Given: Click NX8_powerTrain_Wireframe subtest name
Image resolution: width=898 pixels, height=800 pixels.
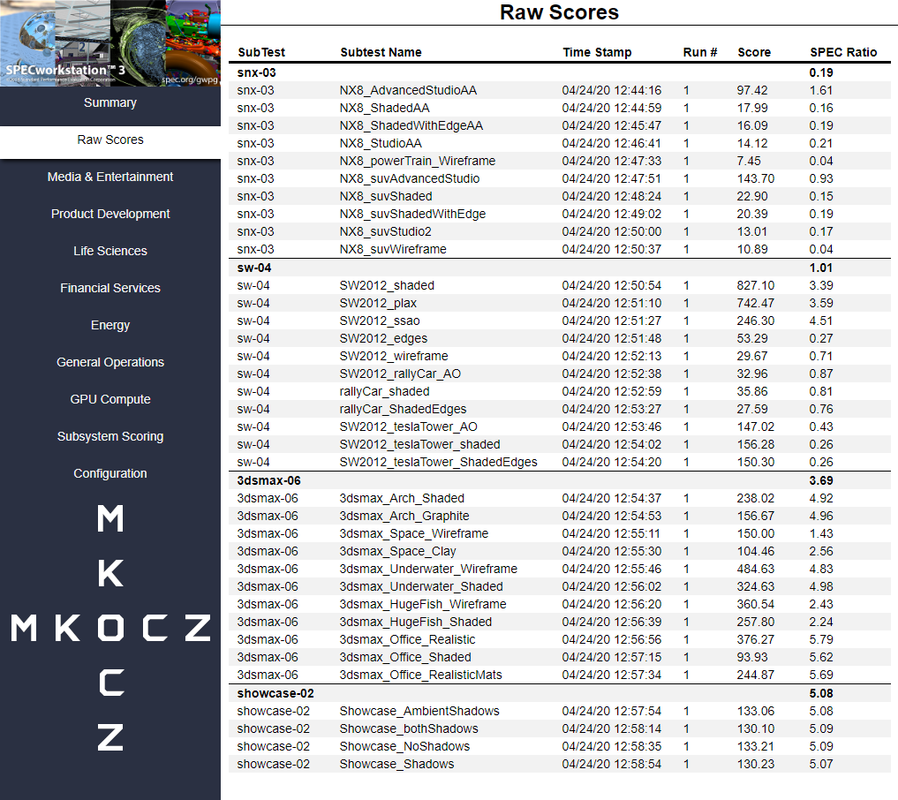Looking at the screenshot, I should tap(418, 161).
